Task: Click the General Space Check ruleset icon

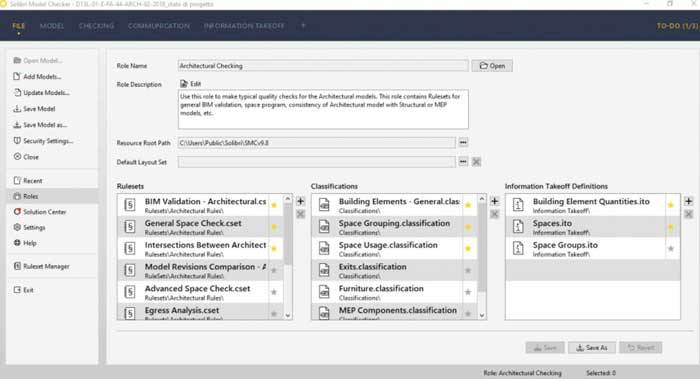Action: pyautogui.click(x=129, y=227)
